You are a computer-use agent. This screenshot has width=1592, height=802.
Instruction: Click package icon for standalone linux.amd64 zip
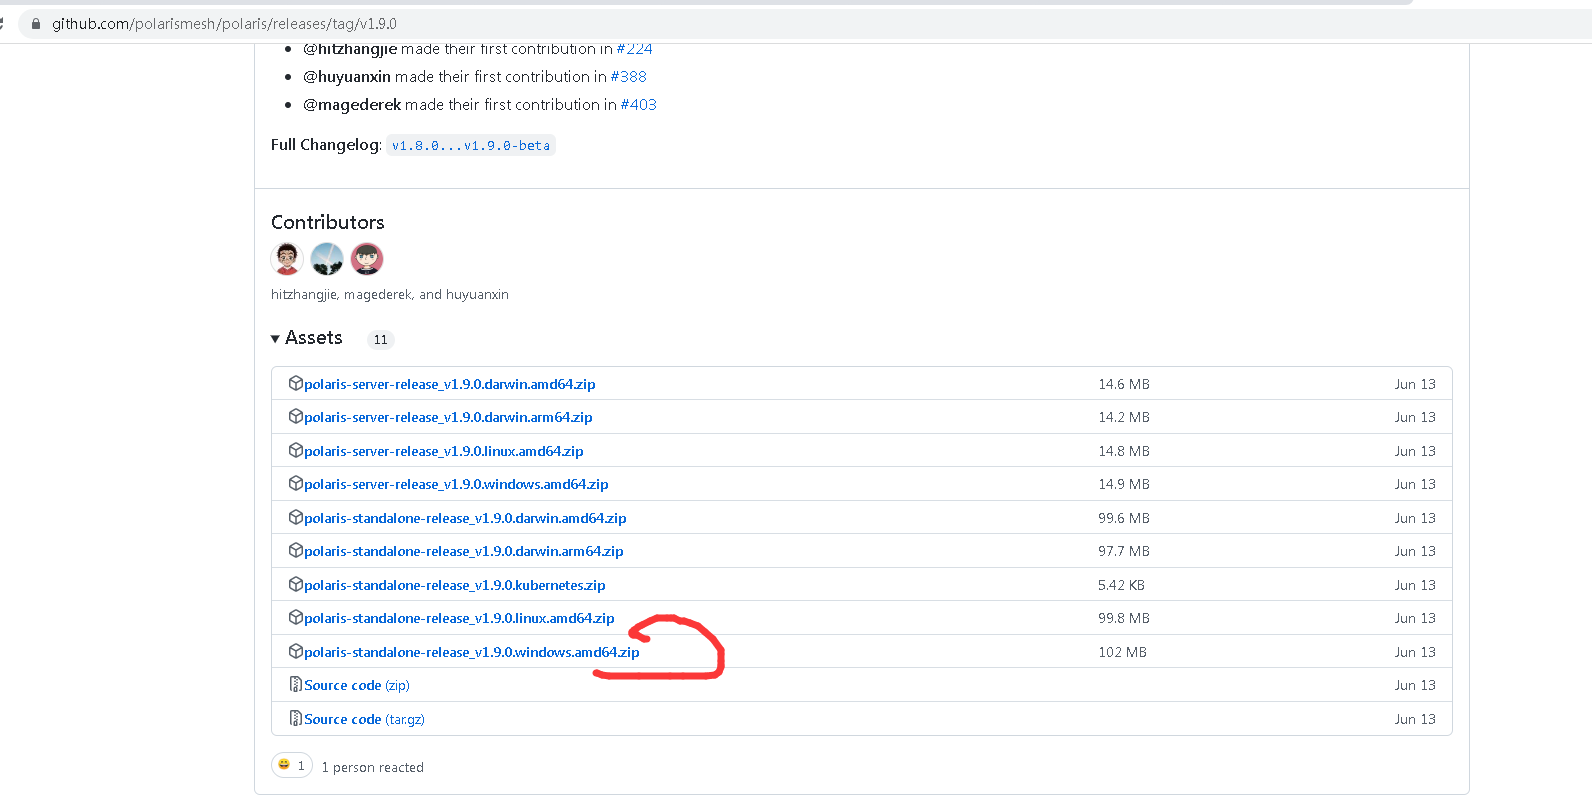click(x=296, y=617)
